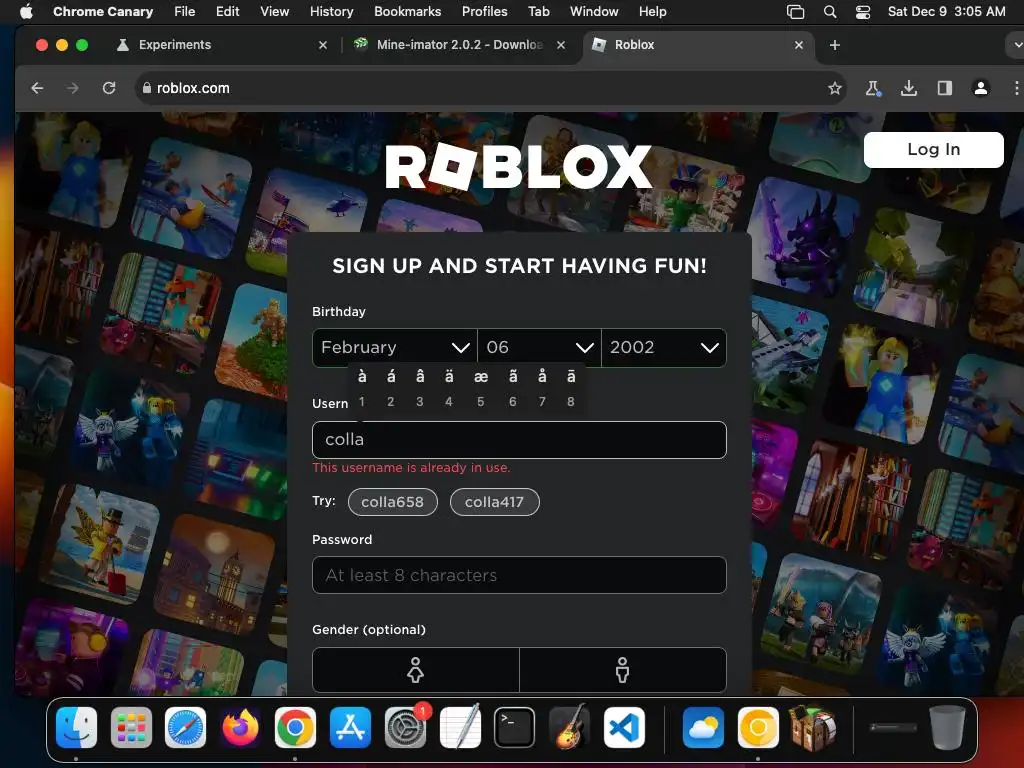Image resolution: width=1024 pixels, height=768 pixels.
Task: Click the Apple menu logo
Action: click(x=26, y=11)
